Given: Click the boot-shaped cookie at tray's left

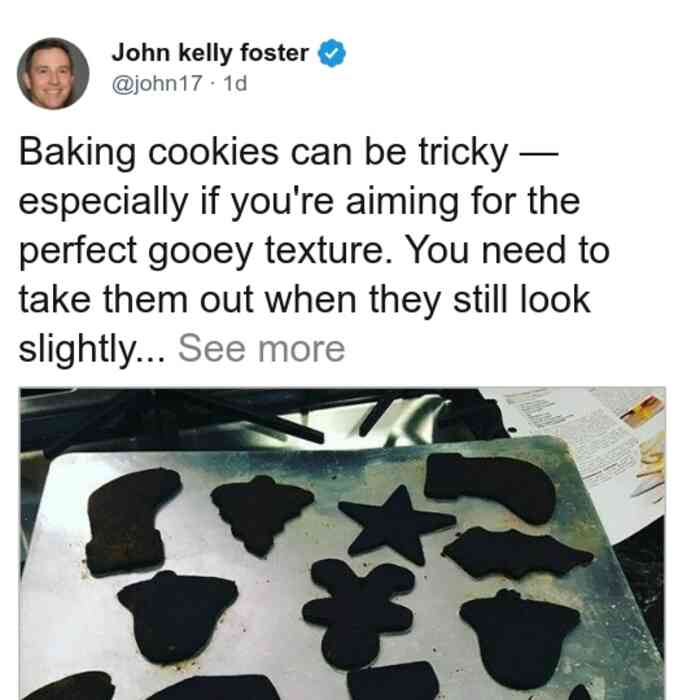Looking at the screenshot, I should (133, 521).
